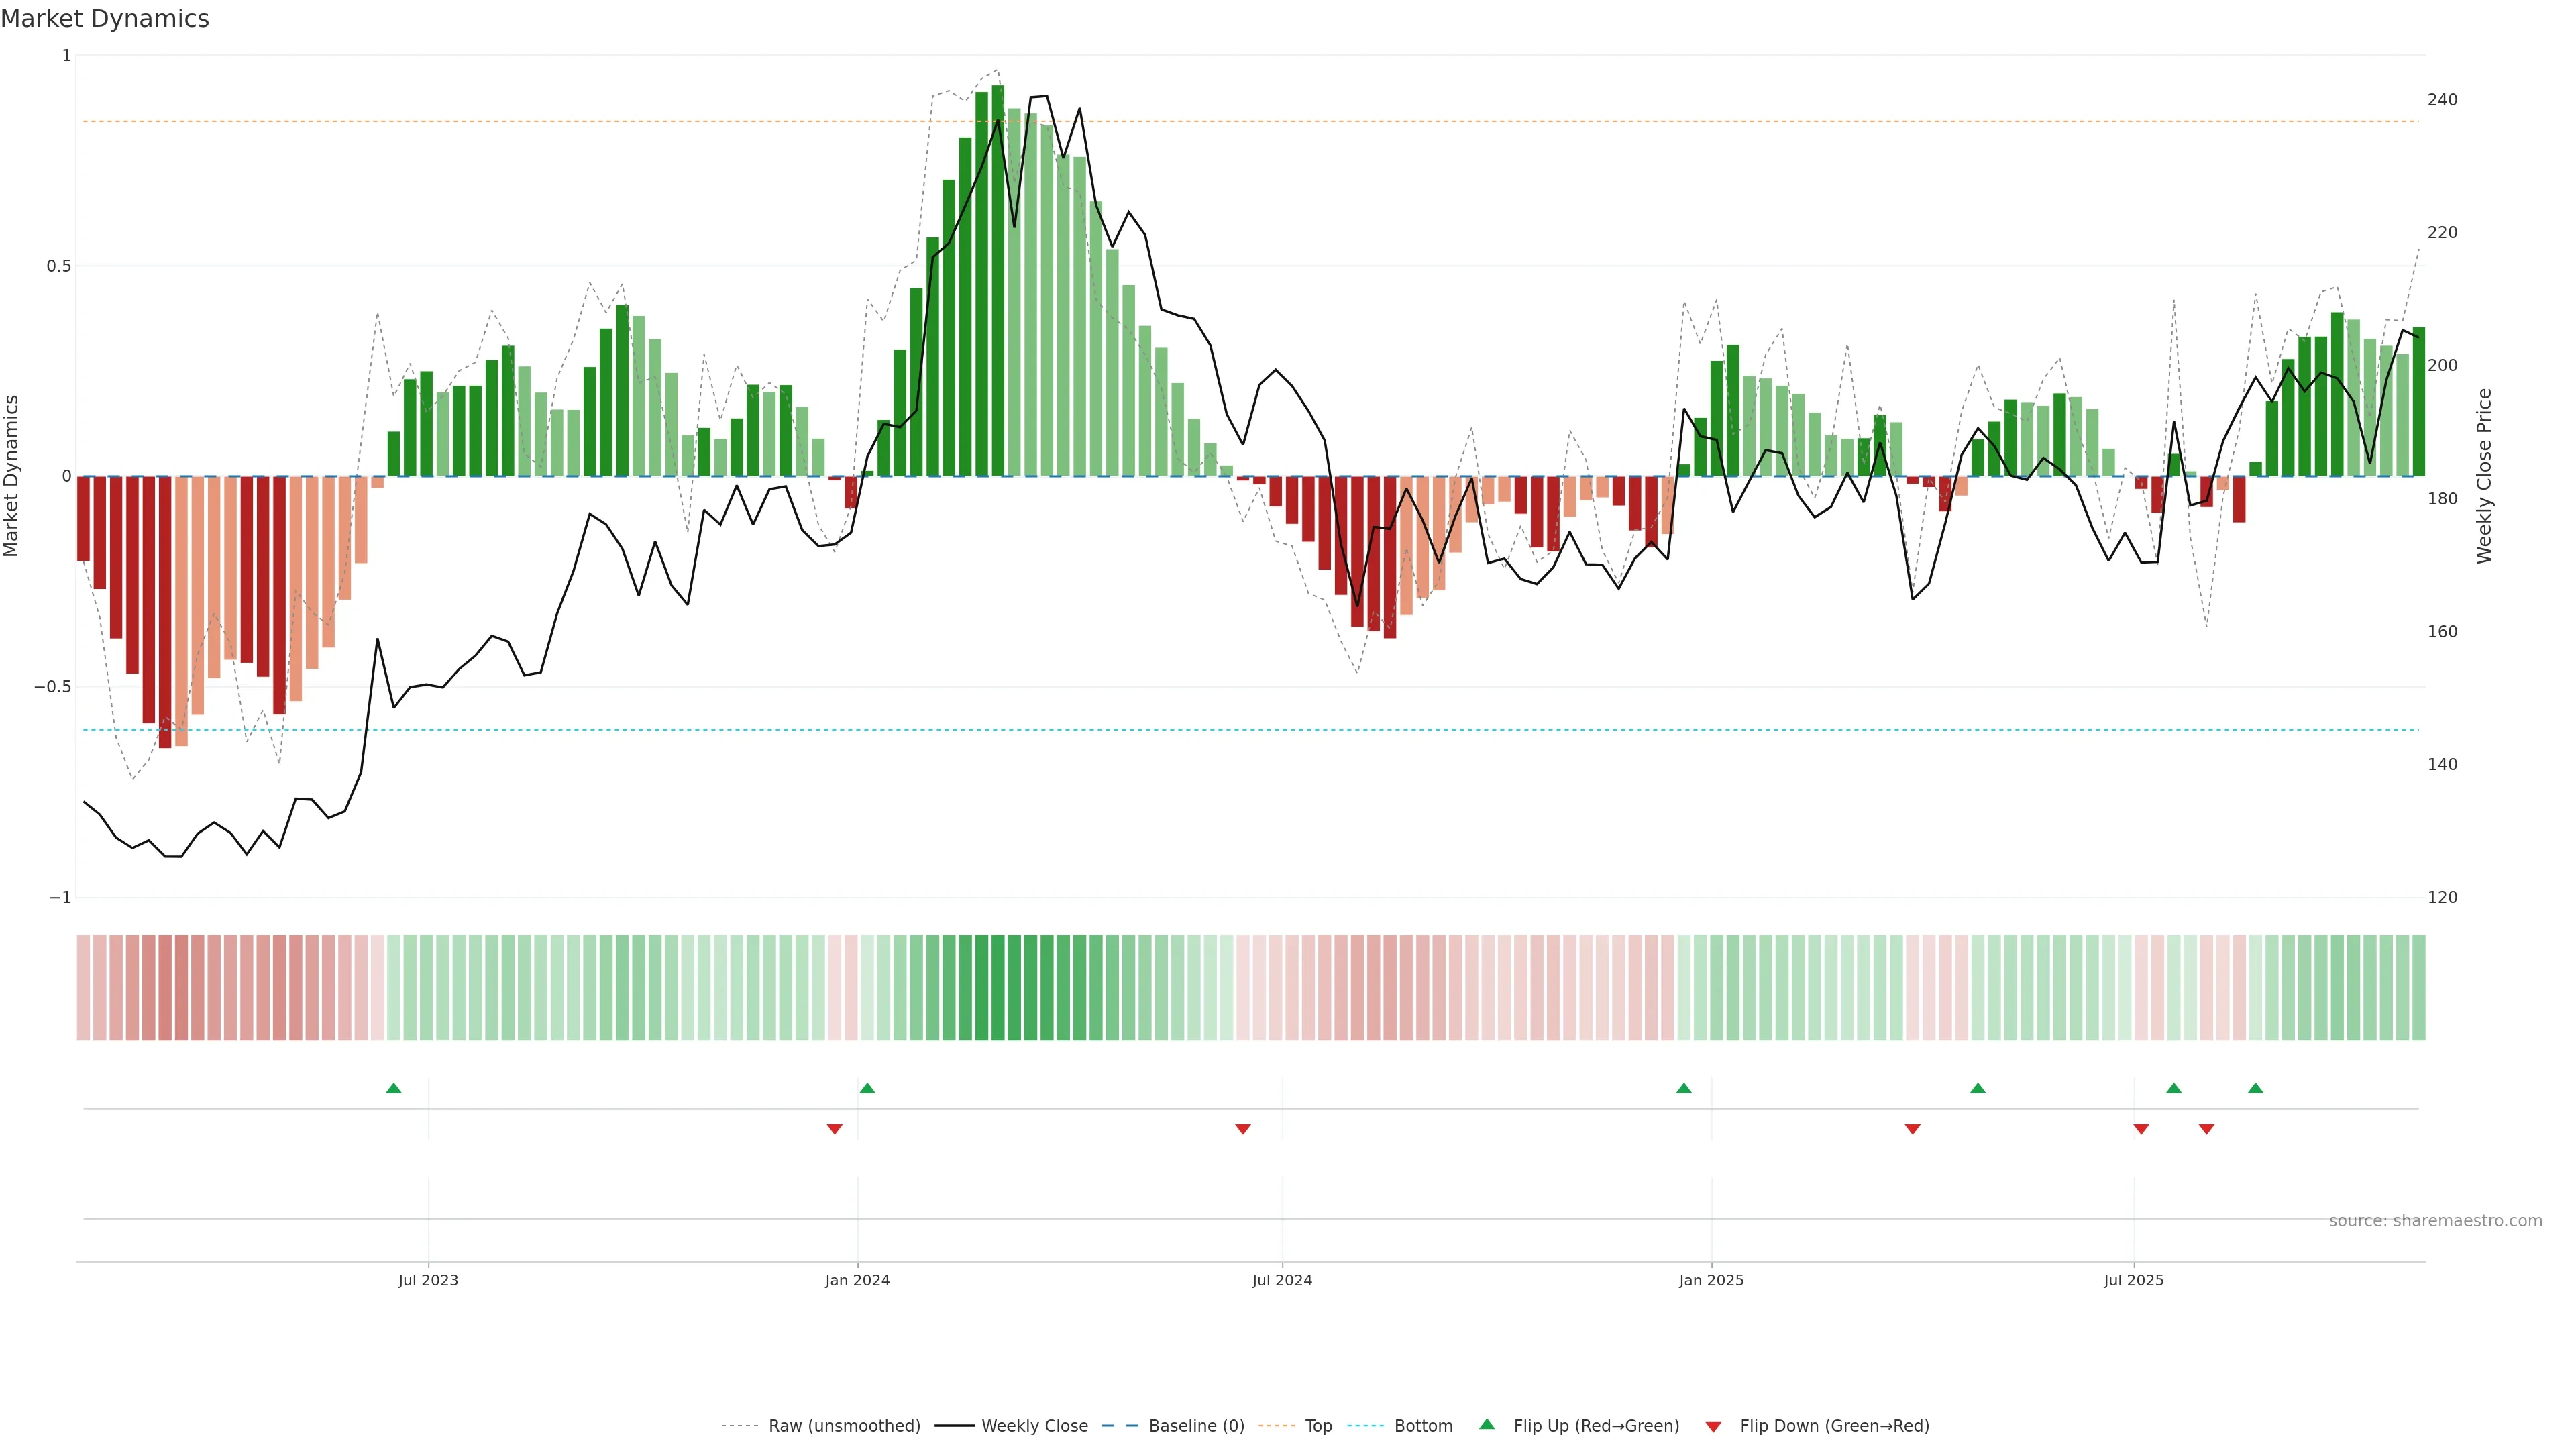Toggle the Bottom threshold legend entry
This screenshot has height=1449, width=2576.
tap(1423, 1426)
